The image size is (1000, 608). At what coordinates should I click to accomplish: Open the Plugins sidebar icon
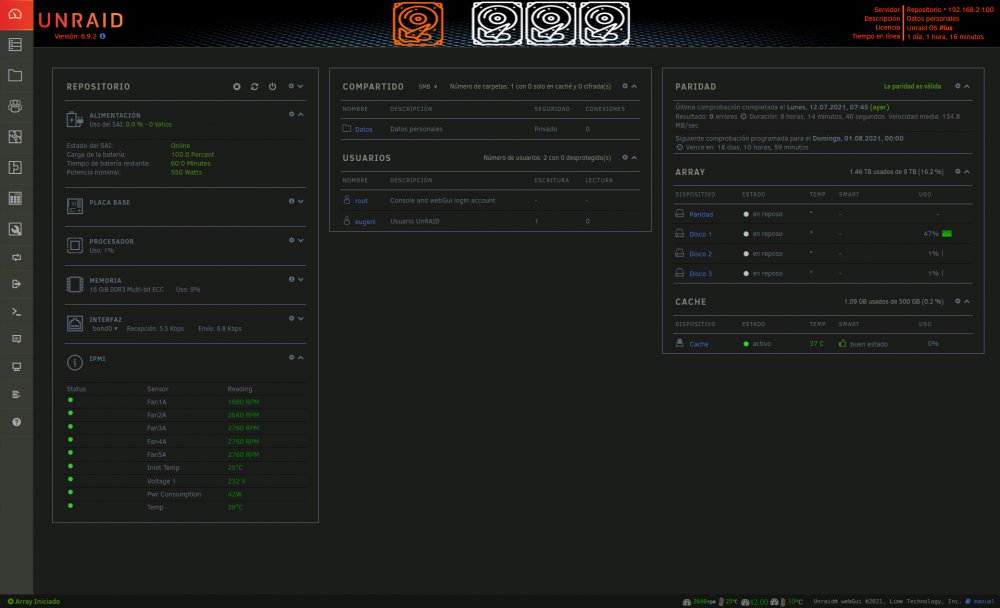tap(15, 167)
